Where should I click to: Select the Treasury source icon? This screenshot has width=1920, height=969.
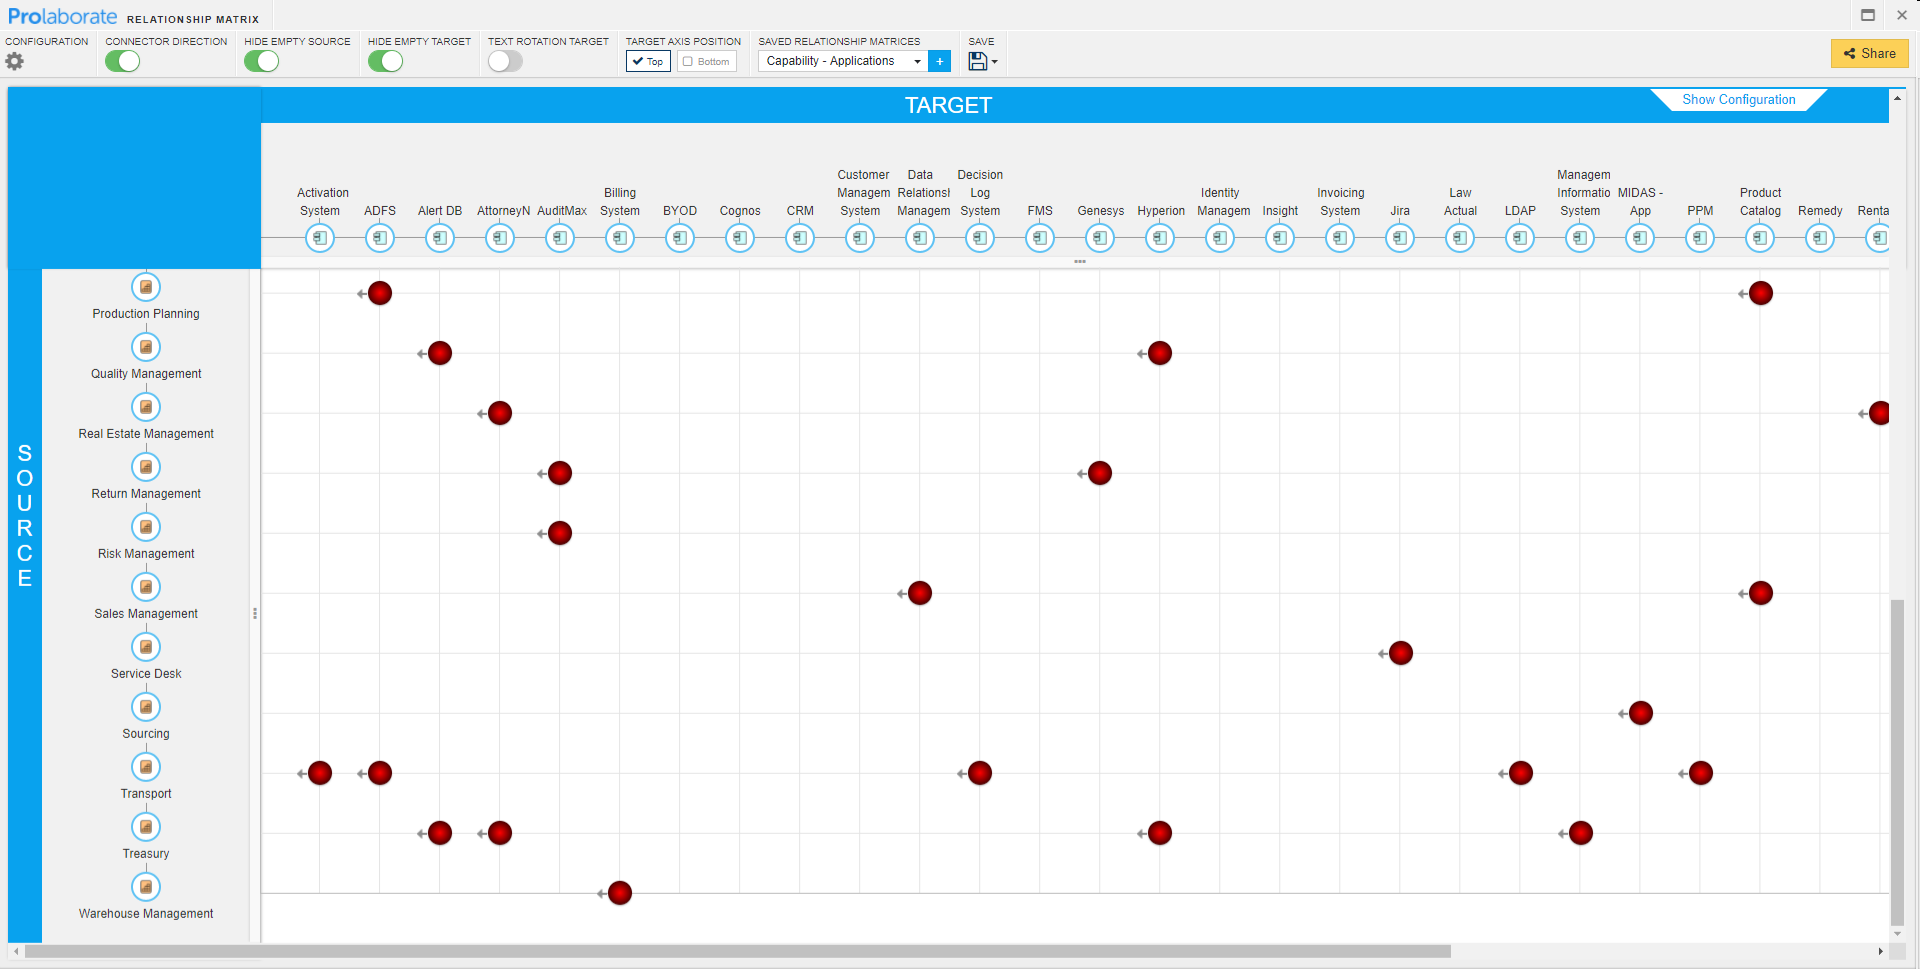(x=146, y=827)
